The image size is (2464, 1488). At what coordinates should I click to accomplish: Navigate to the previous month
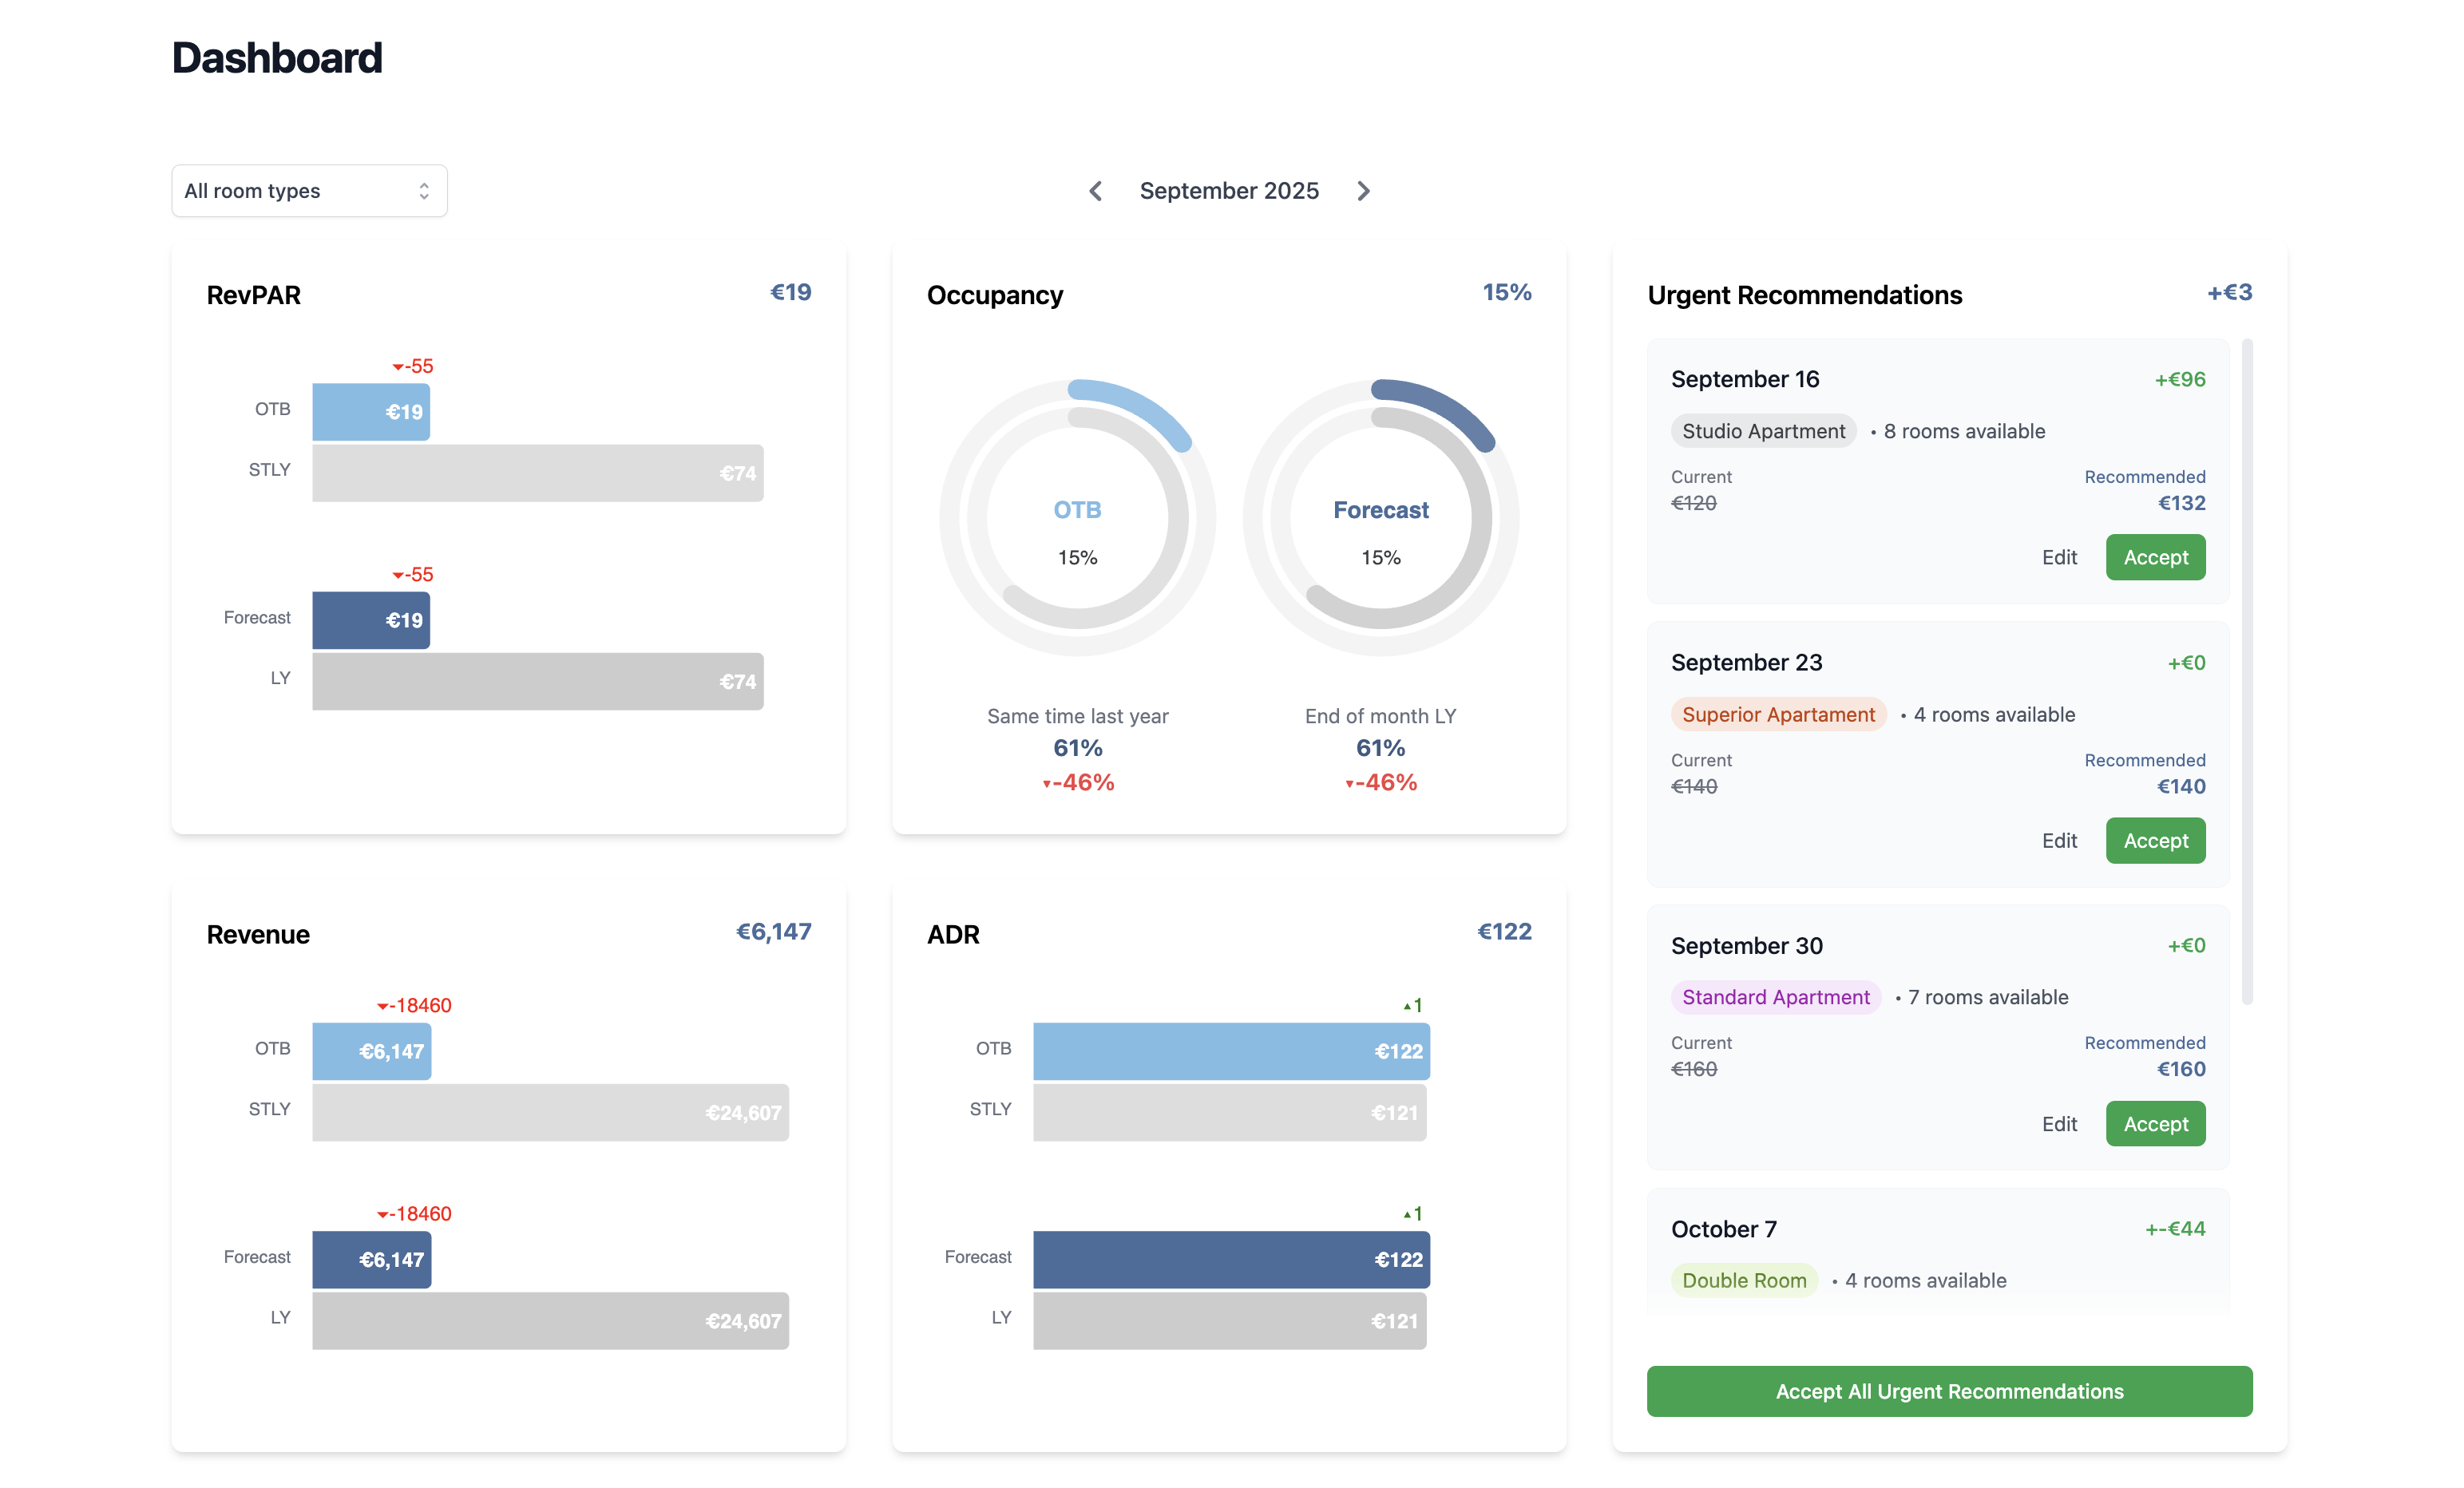1096,190
